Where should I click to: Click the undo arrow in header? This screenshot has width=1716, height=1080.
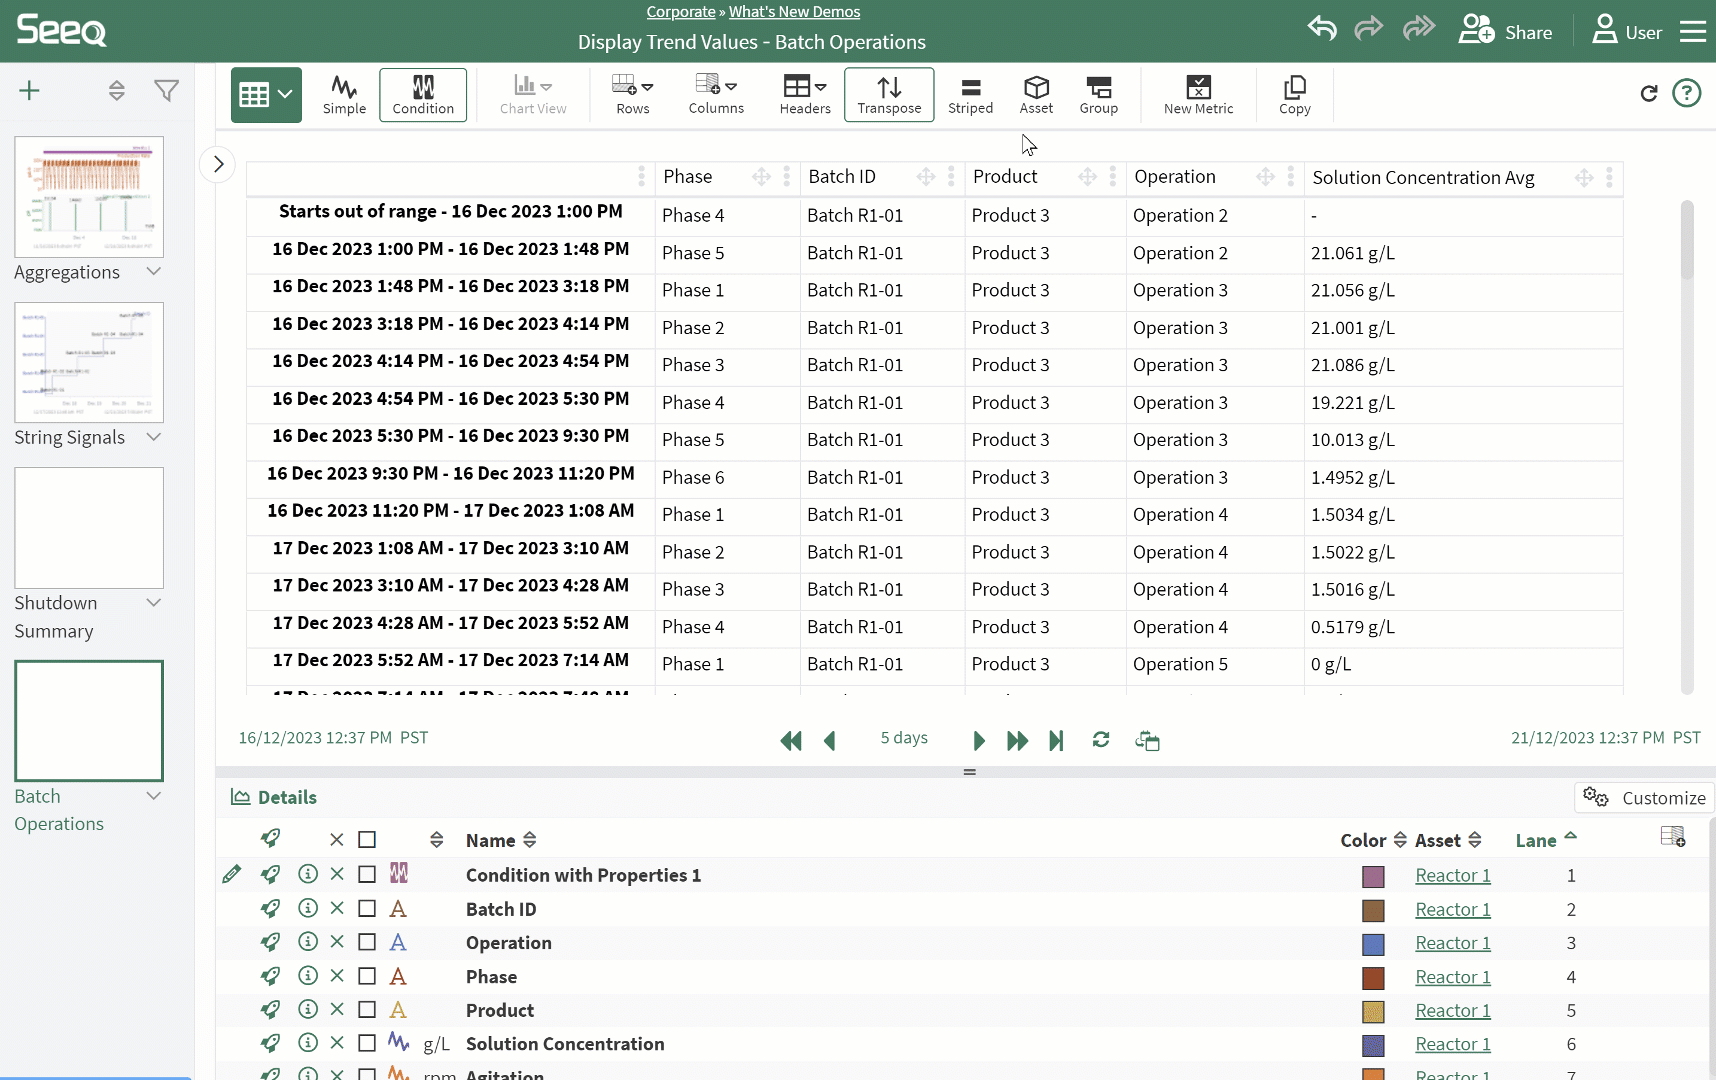coord(1322,28)
